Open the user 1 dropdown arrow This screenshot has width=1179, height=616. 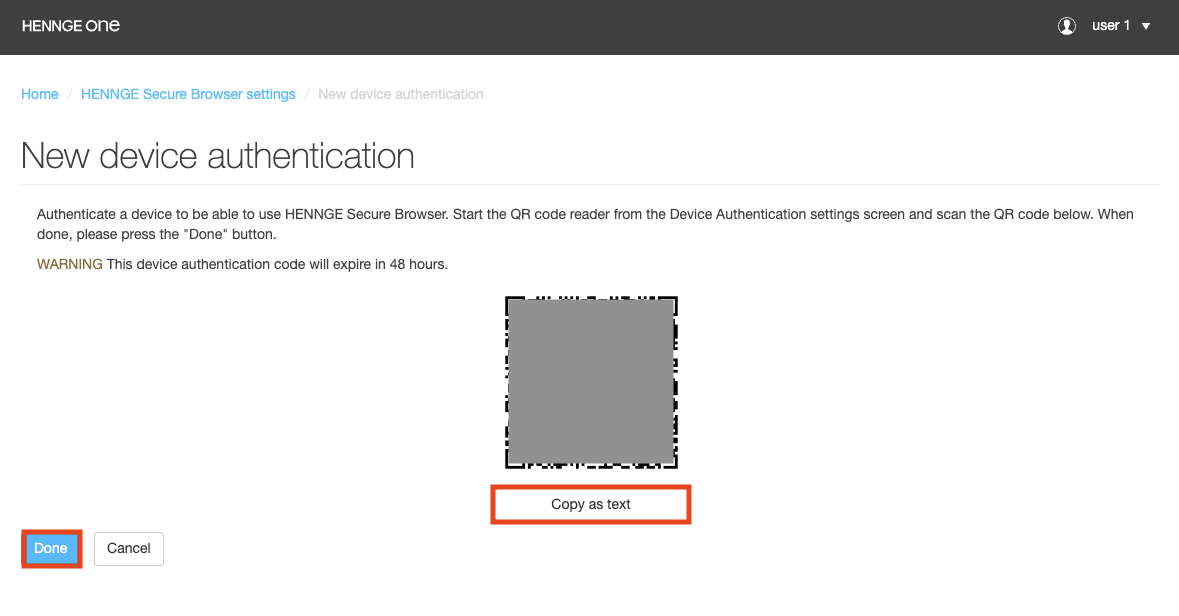[1146, 26]
